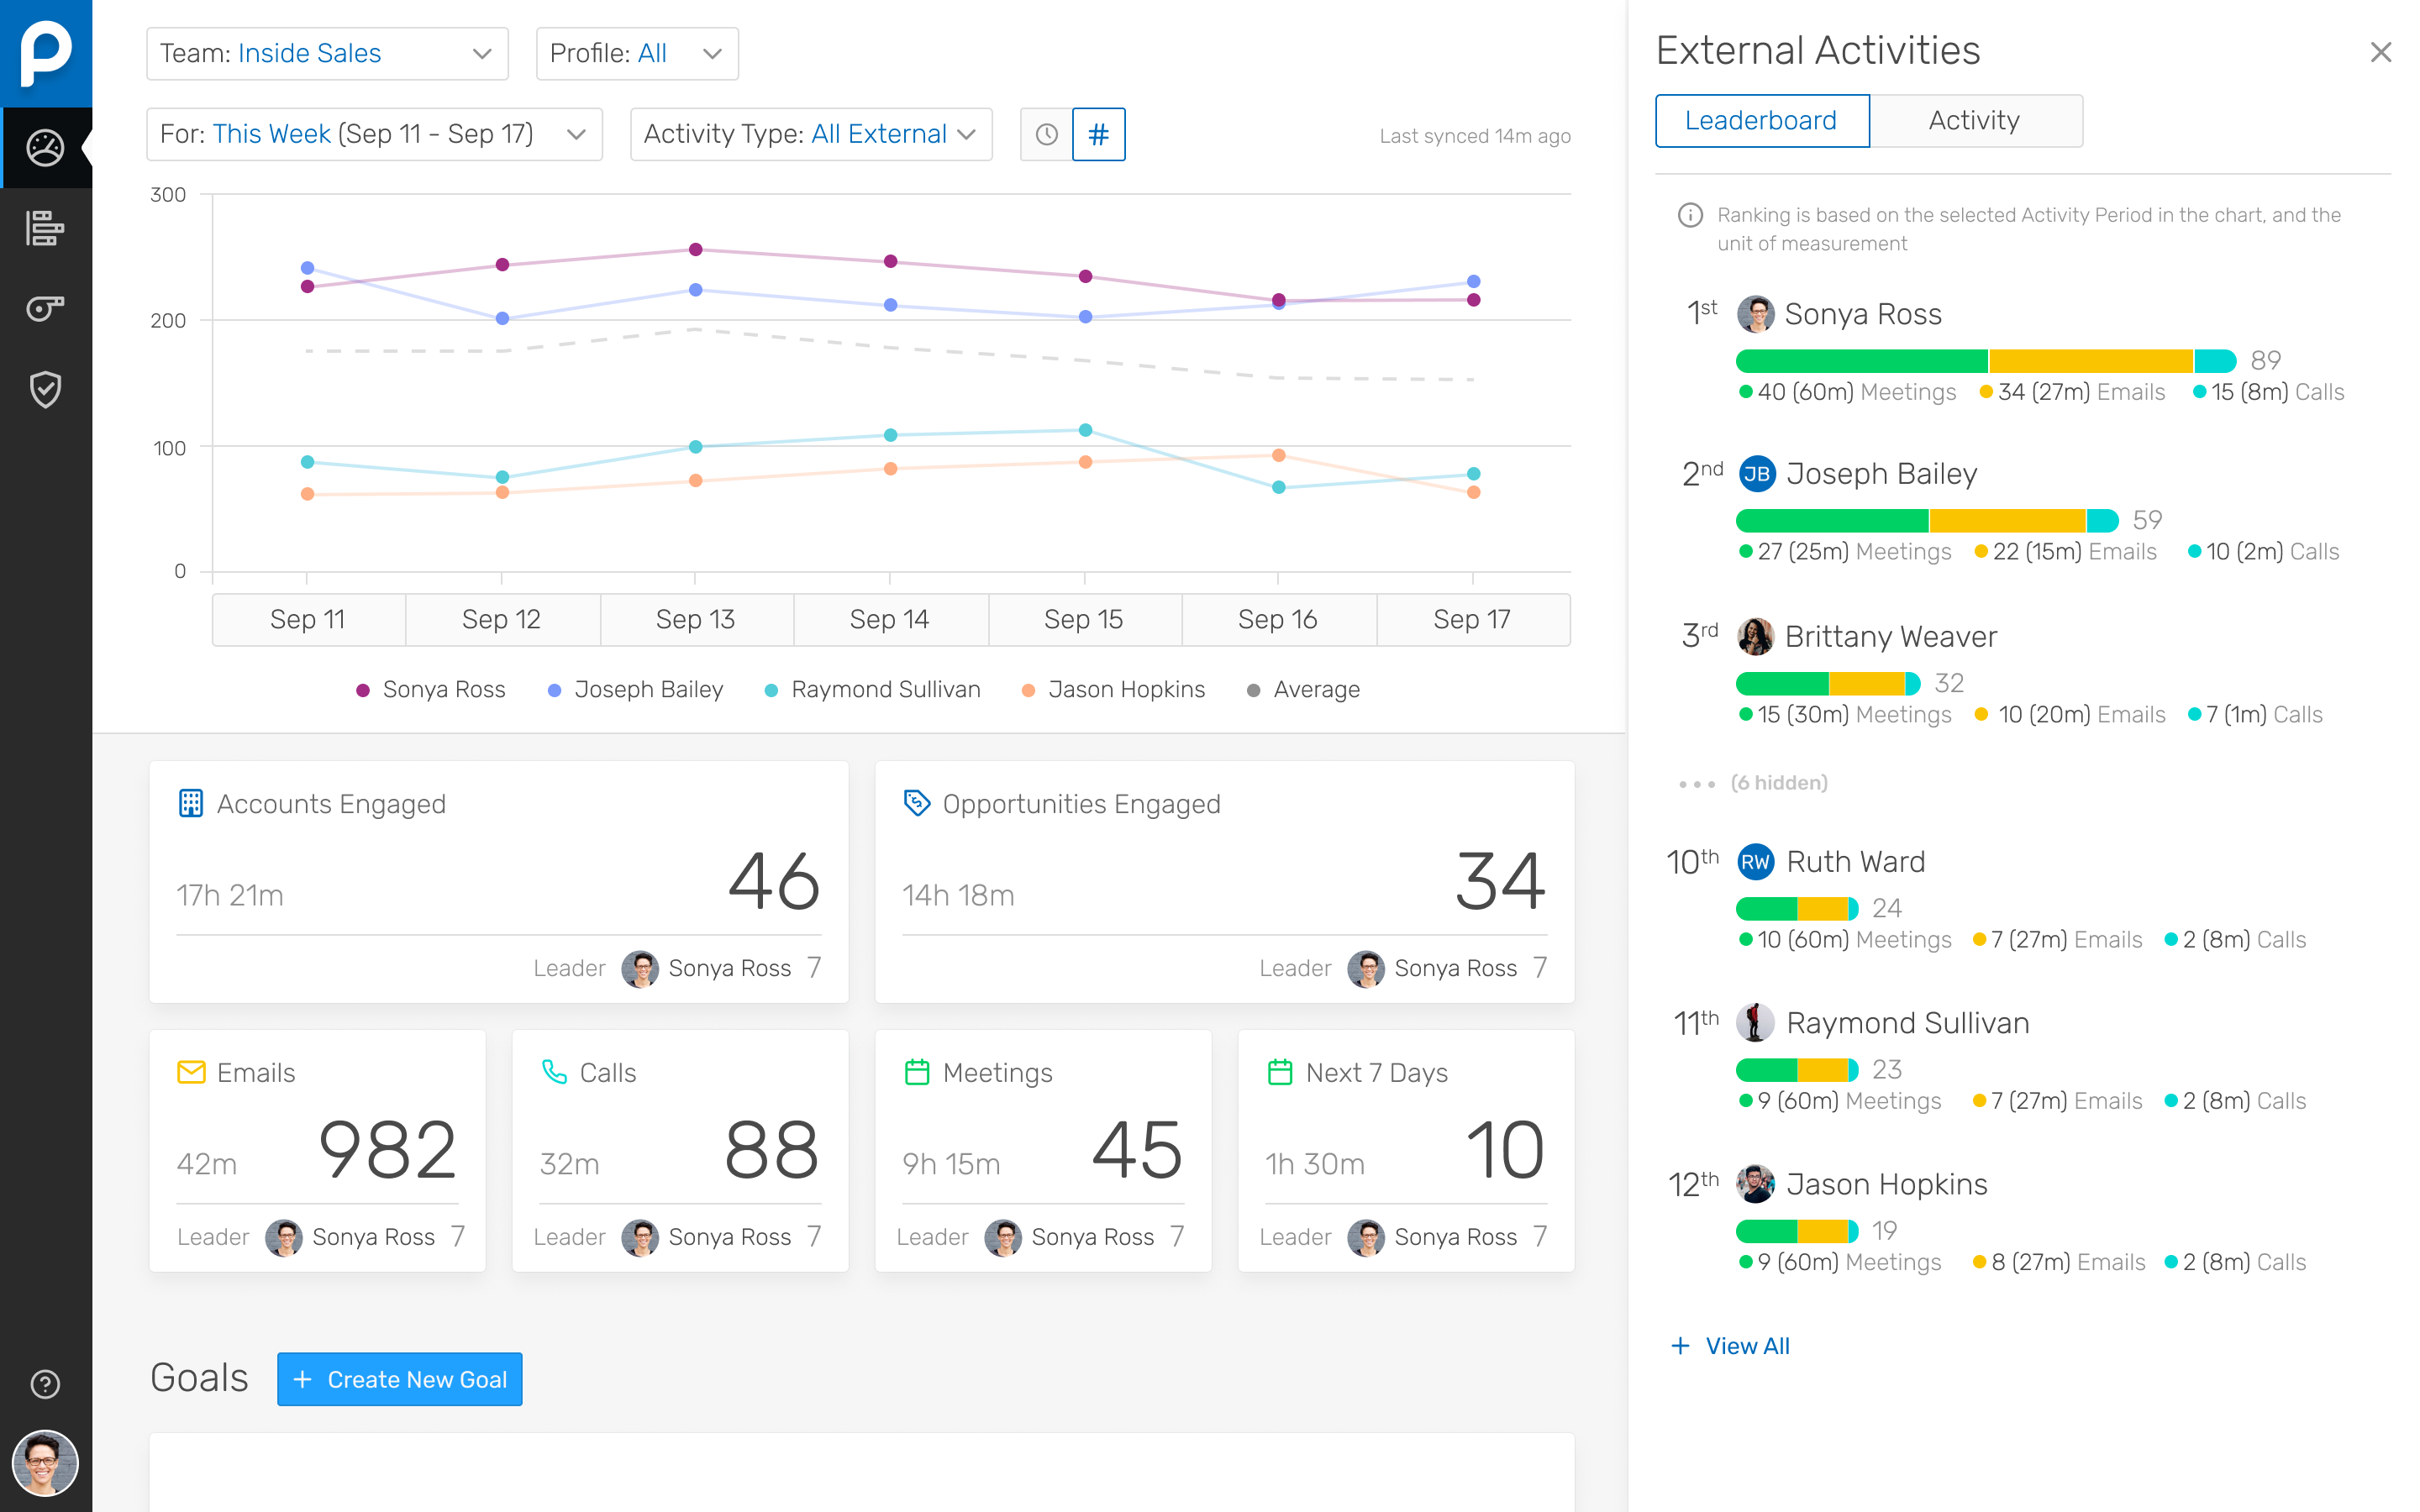Screen dimensions: 2420x1512
Task: Open the shield checkmark icon in sidebar
Action: click(x=45, y=389)
